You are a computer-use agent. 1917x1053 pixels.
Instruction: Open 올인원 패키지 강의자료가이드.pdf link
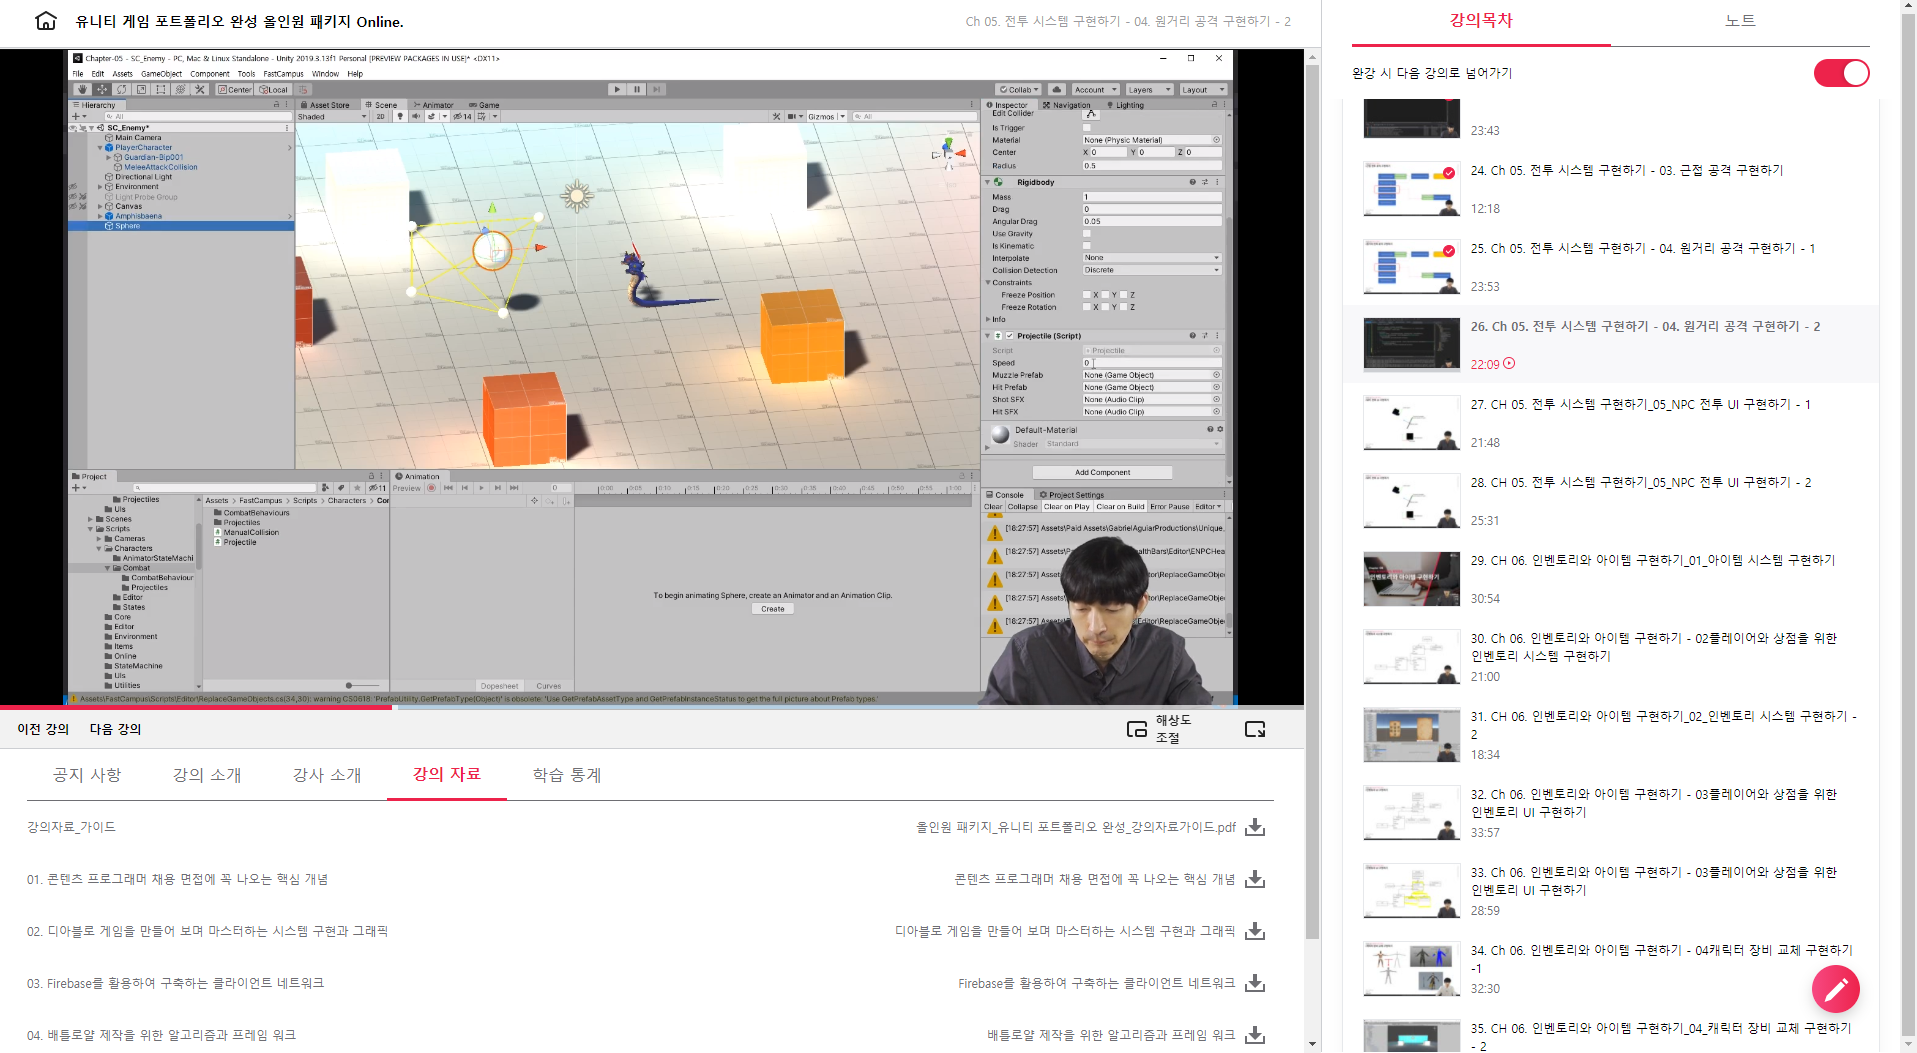point(1076,827)
